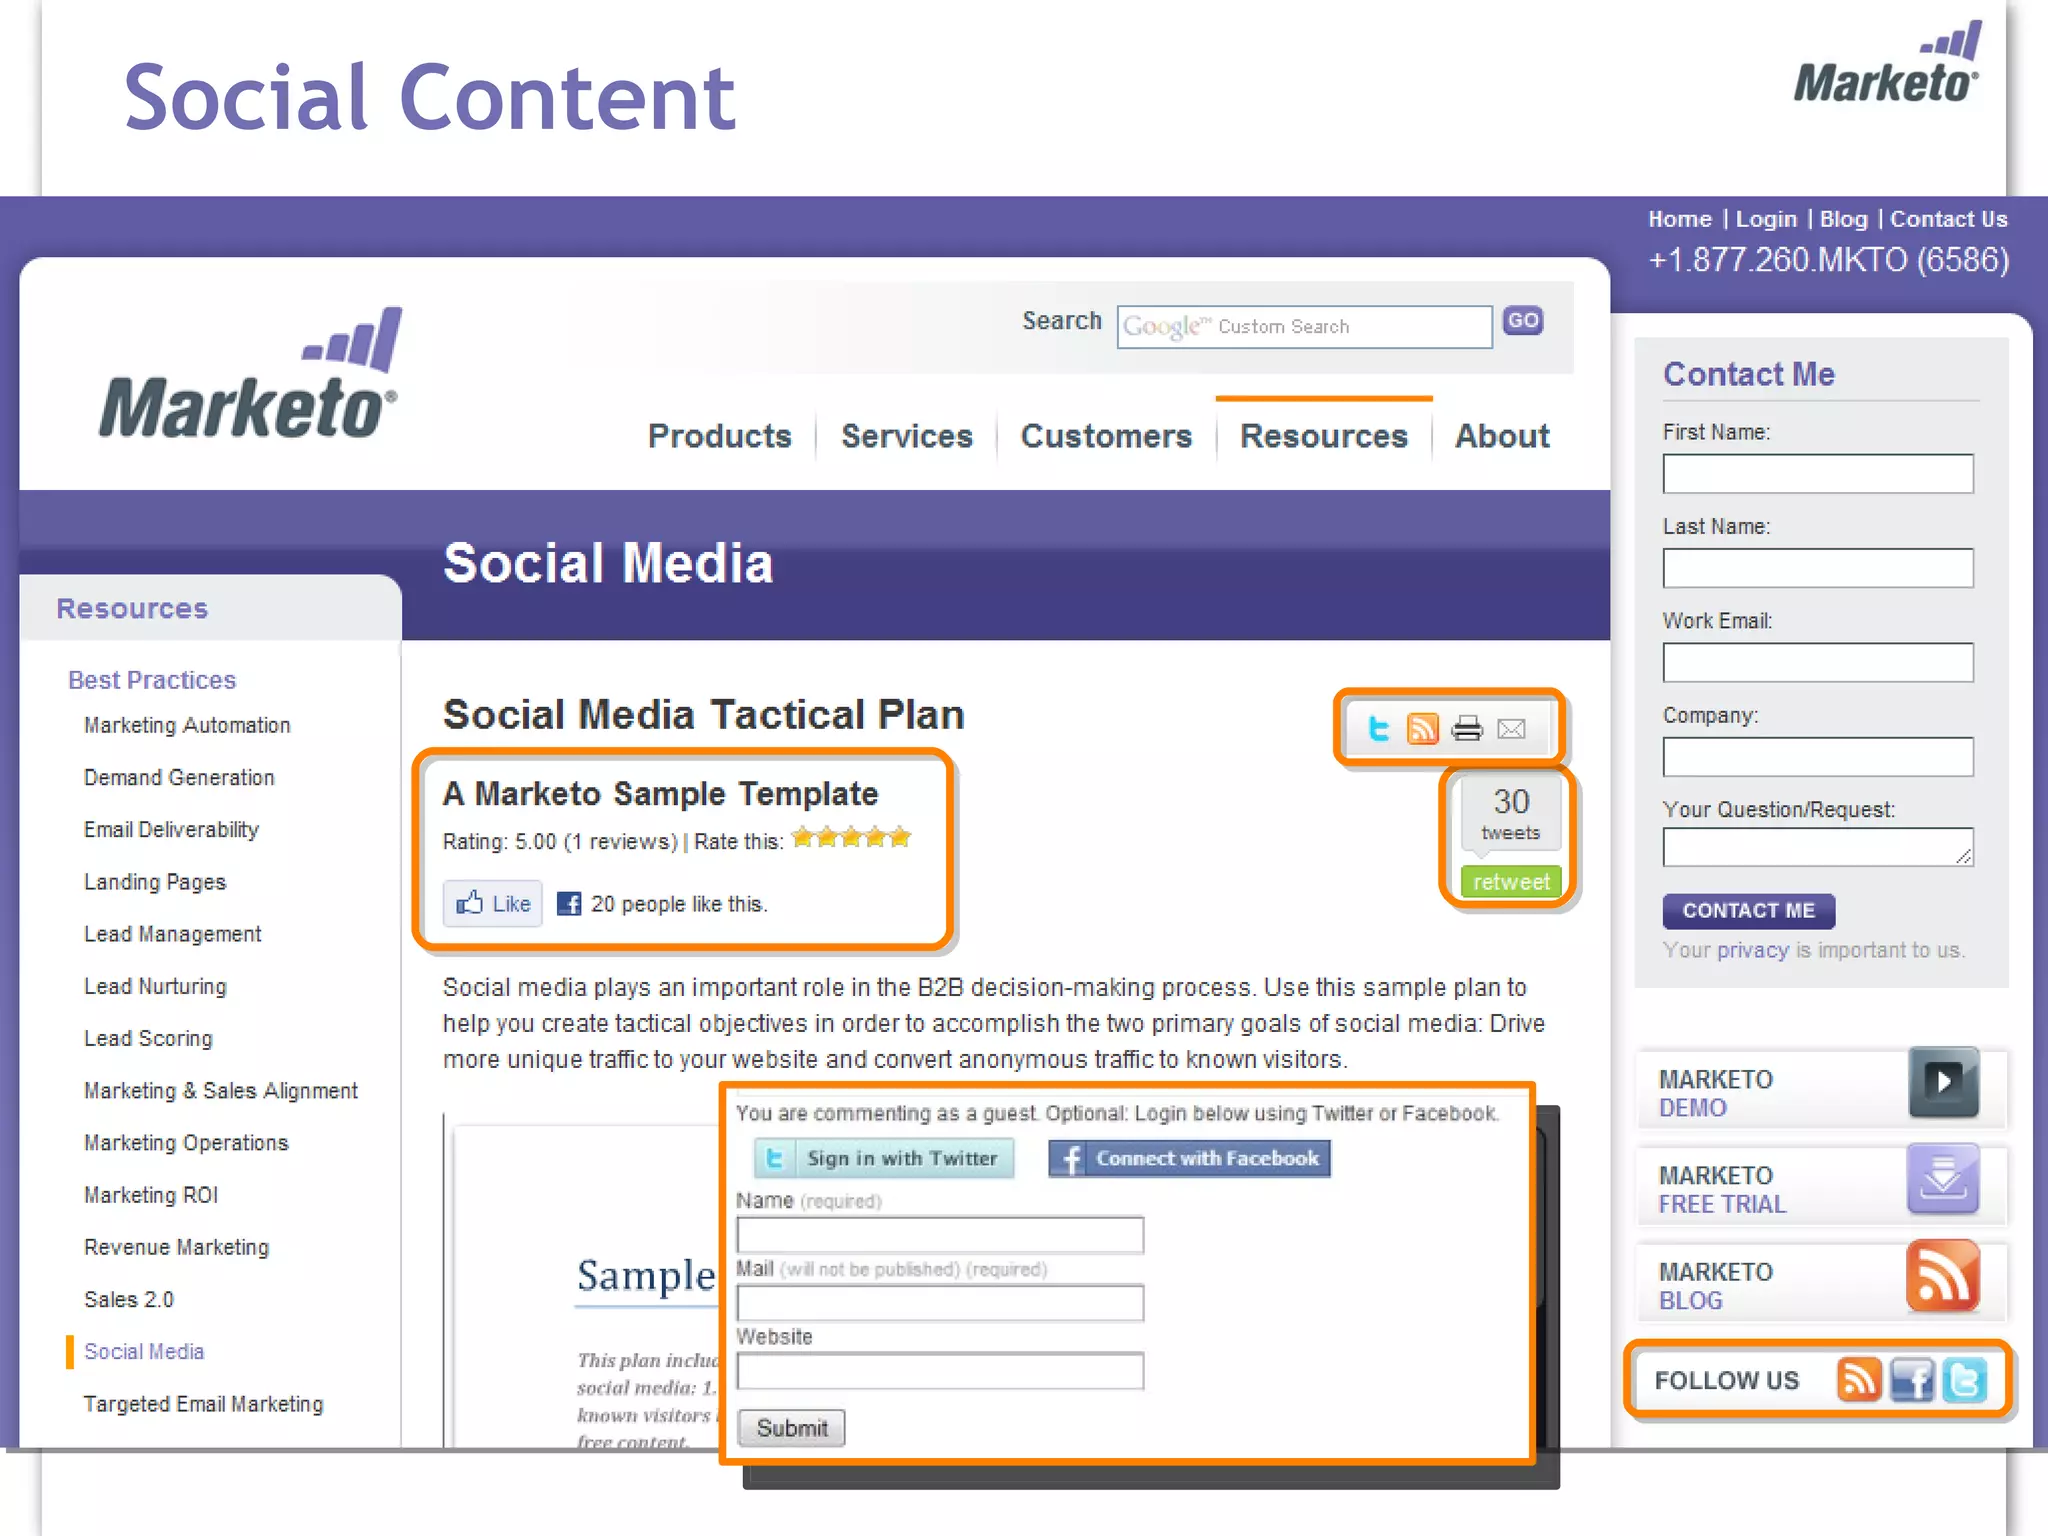The height and width of the screenshot is (1536, 2048).
Task: Click Sign in with Twitter button
Action: tap(884, 1158)
